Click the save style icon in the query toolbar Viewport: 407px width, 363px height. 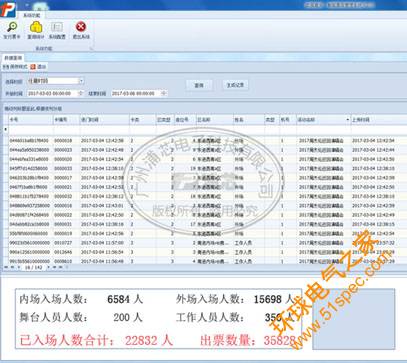click(5, 67)
